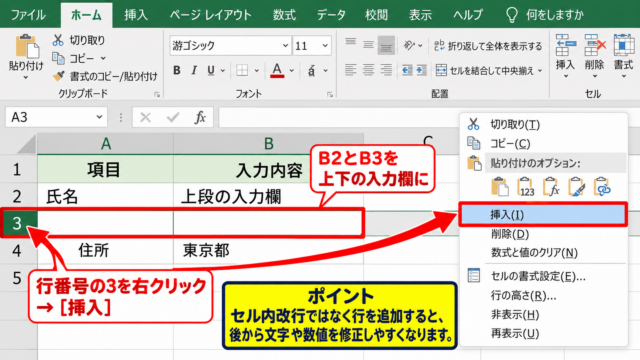The height and width of the screenshot is (360, 640).
Task: Toggle Italic formatting
Action: coord(194,71)
